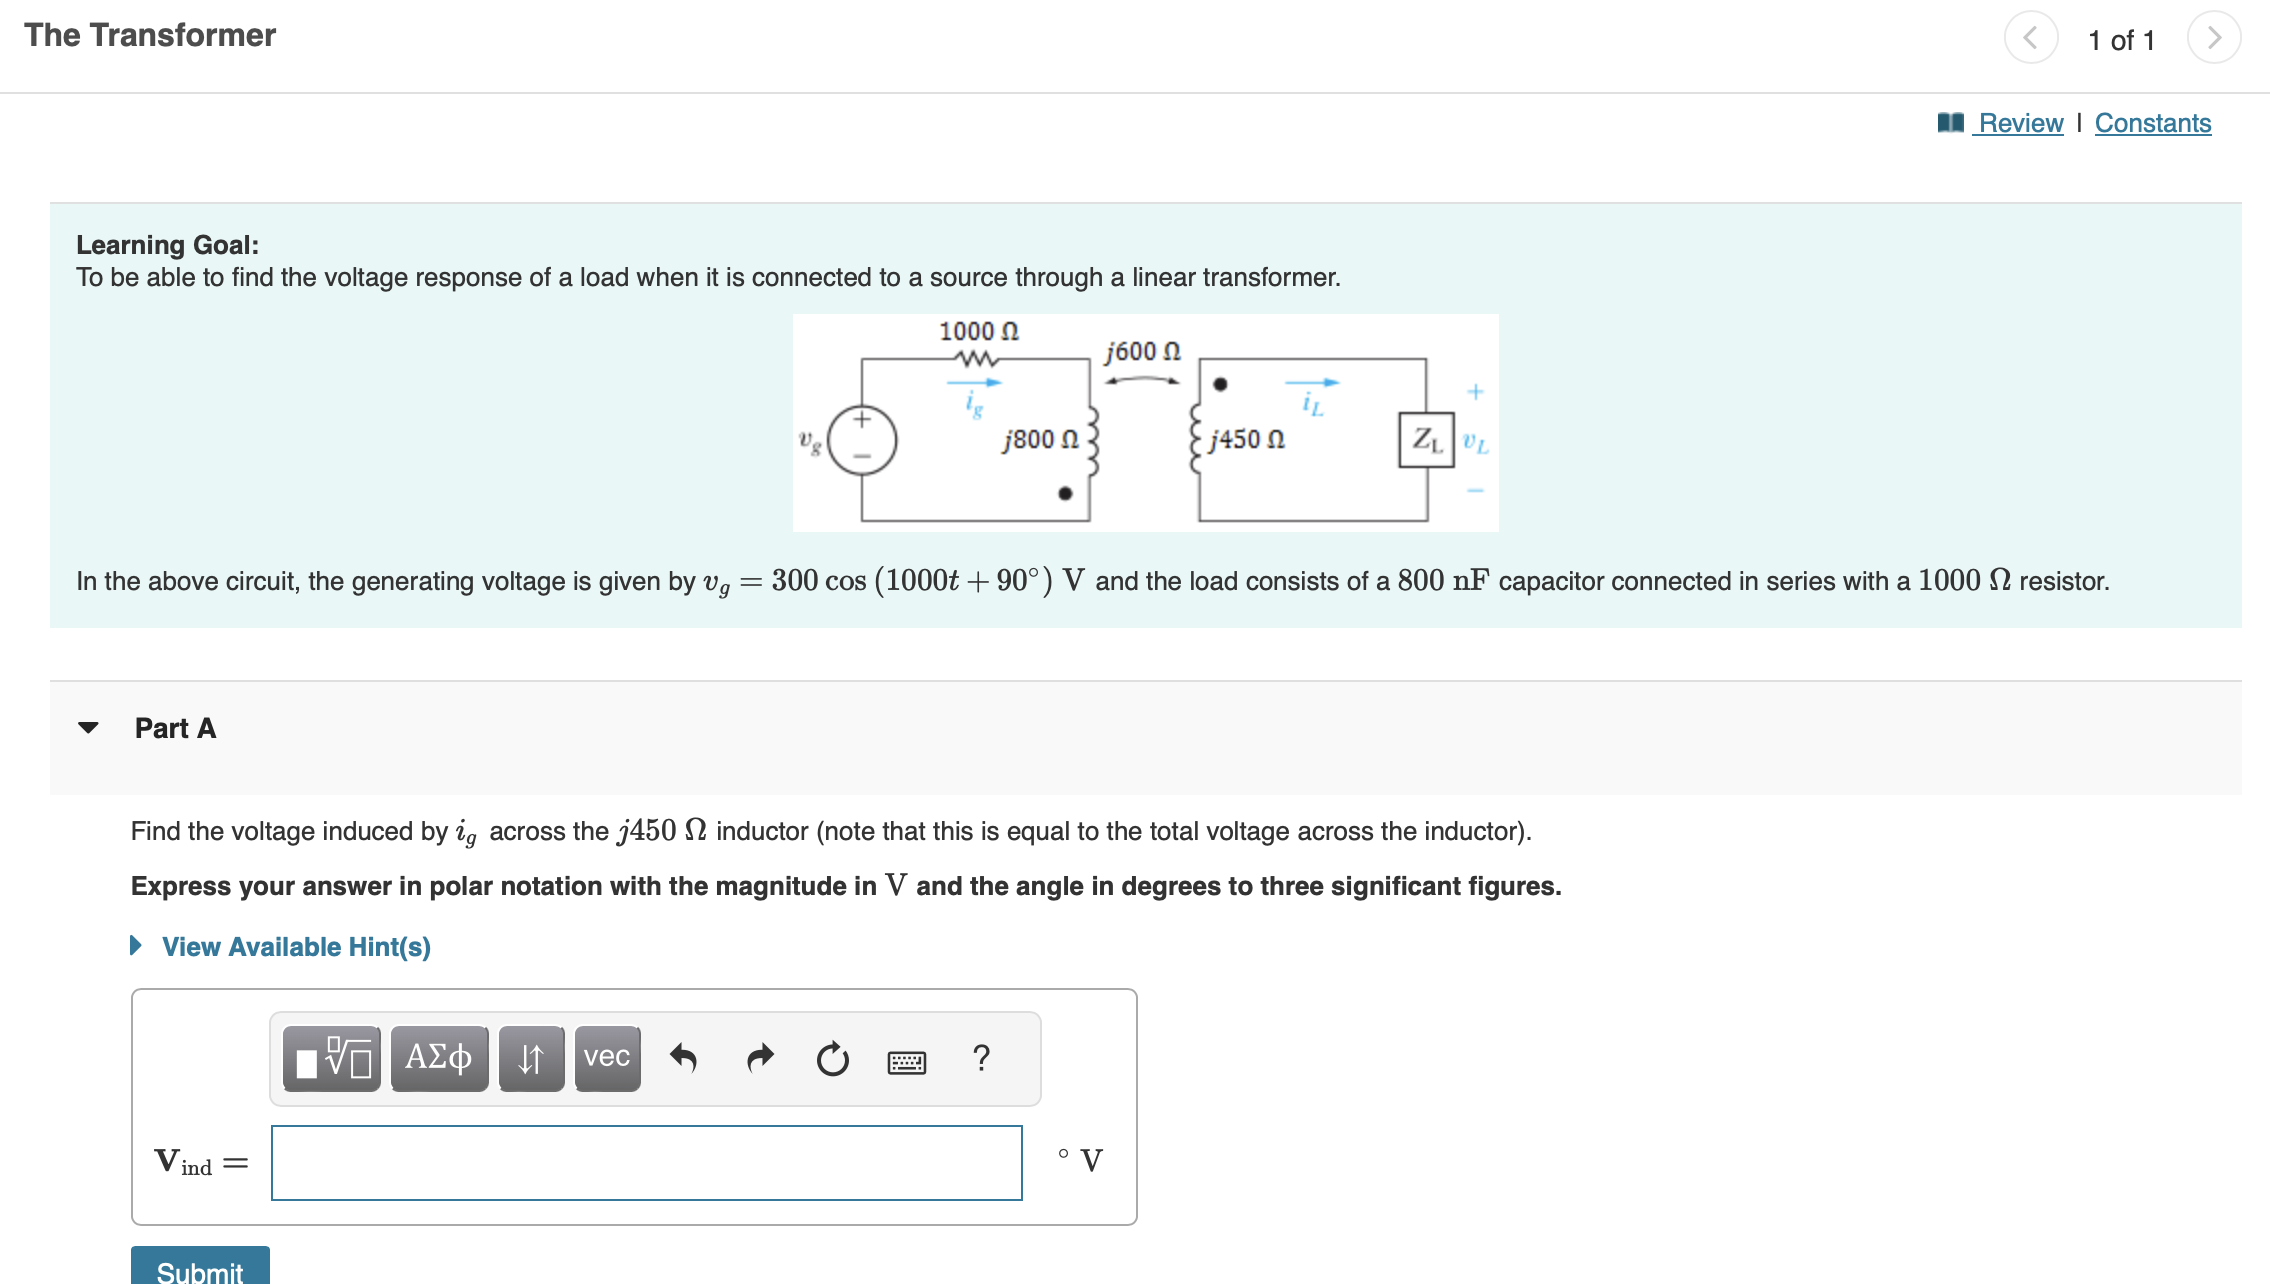Screen dimensions: 2270x1284
Task: Undo the last answer edit
Action: [683, 1058]
